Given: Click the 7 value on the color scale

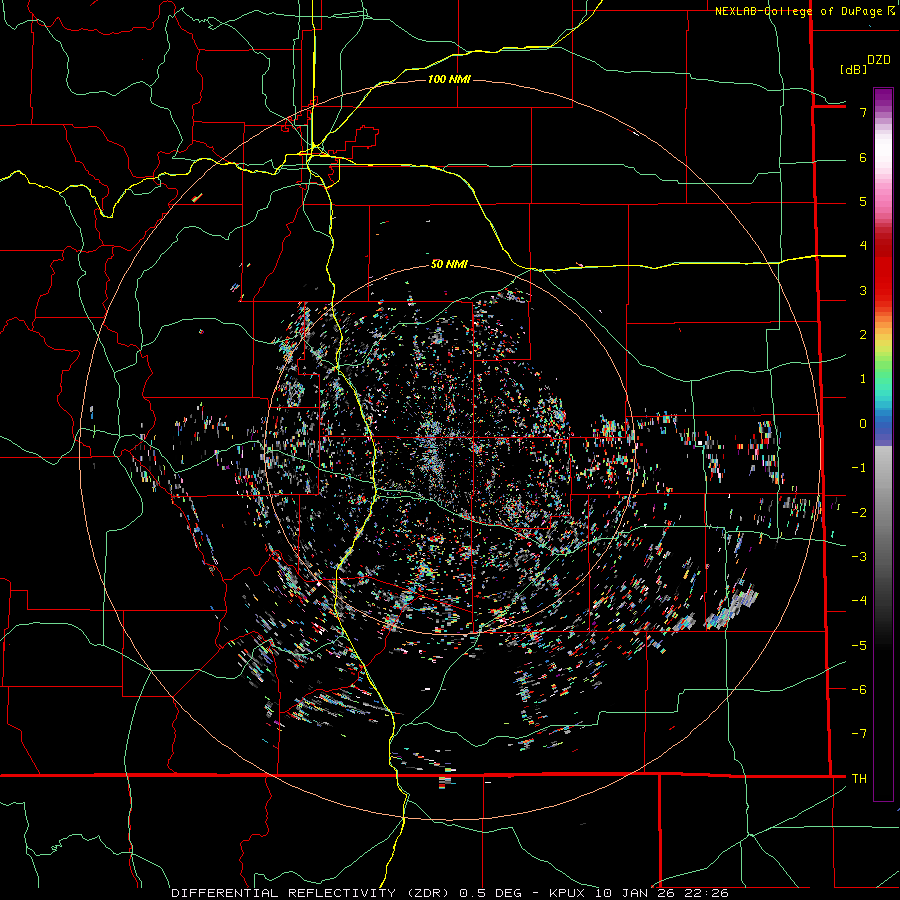Looking at the screenshot, I should point(863,112).
